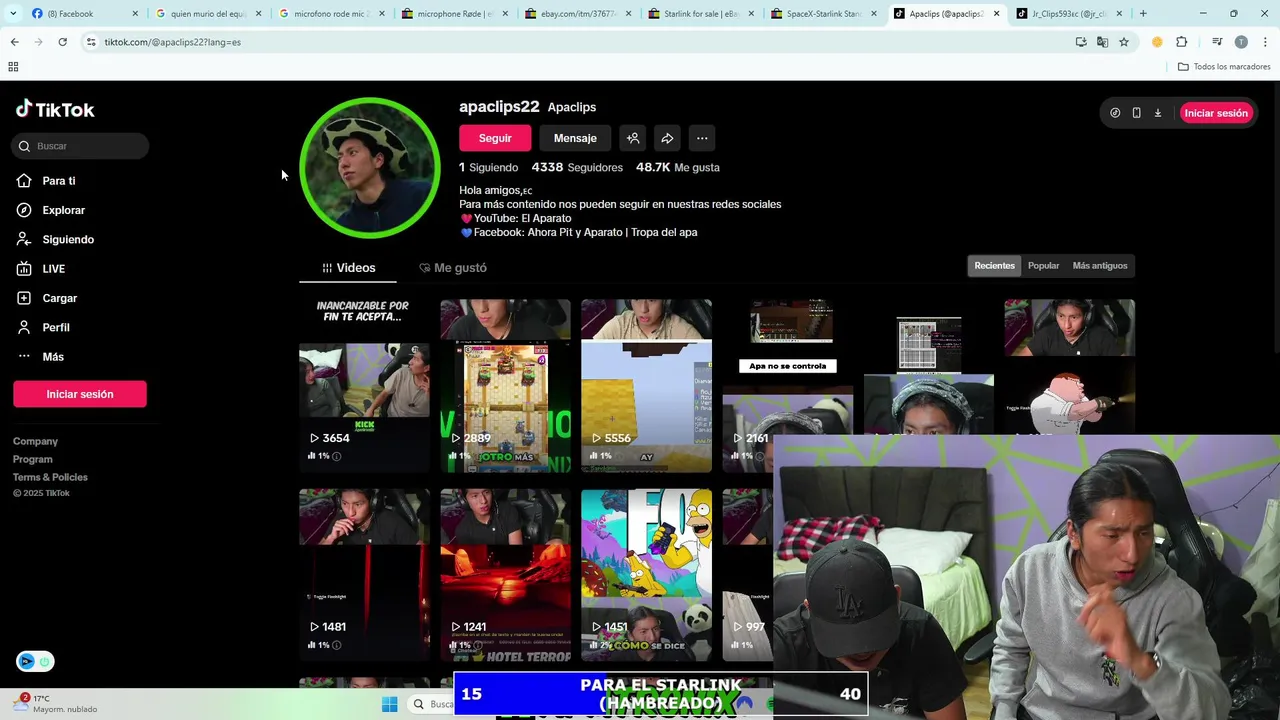Open the Homer Simpson video with 1451 views
The width and height of the screenshot is (1280, 720).
tap(646, 575)
